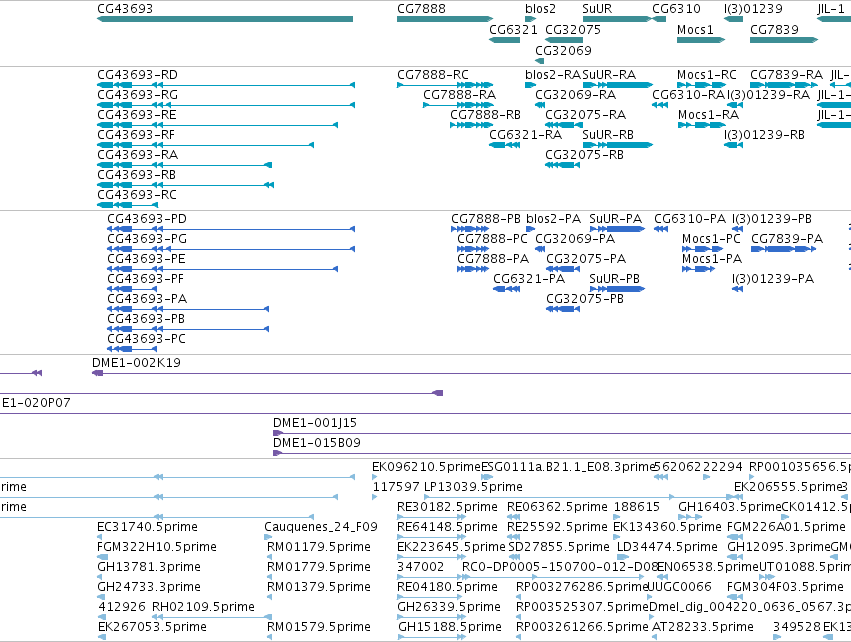This screenshot has height=642, width=851.
Task: Click protein Mocs1-PC label
Action: [x=712, y=239]
